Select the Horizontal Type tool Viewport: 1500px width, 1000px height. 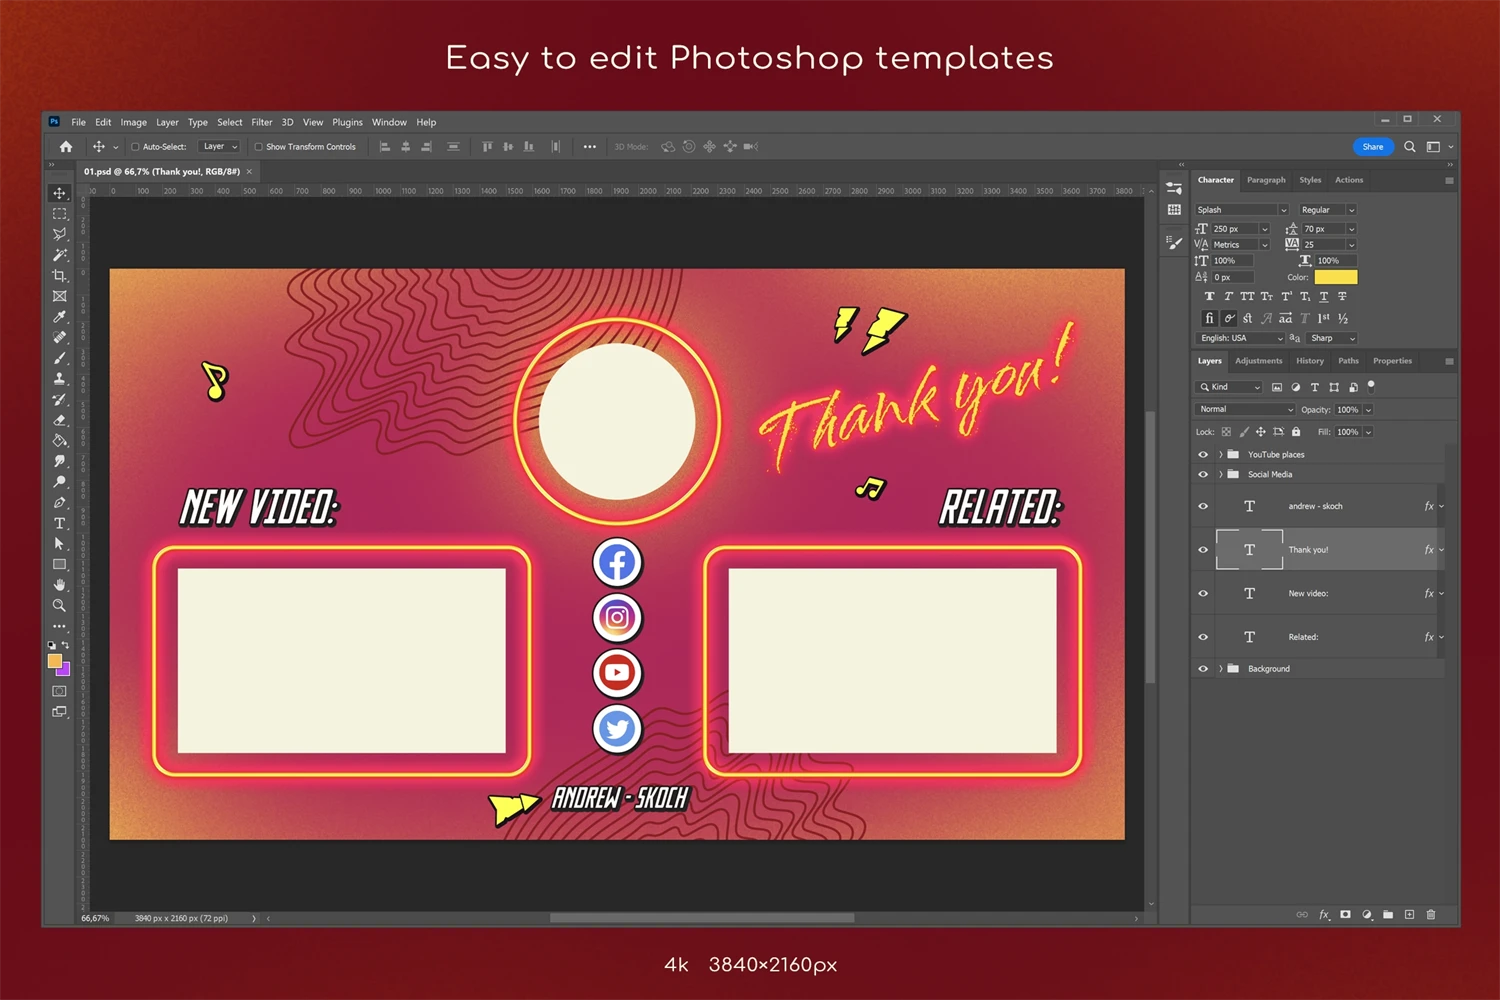click(x=60, y=523)
